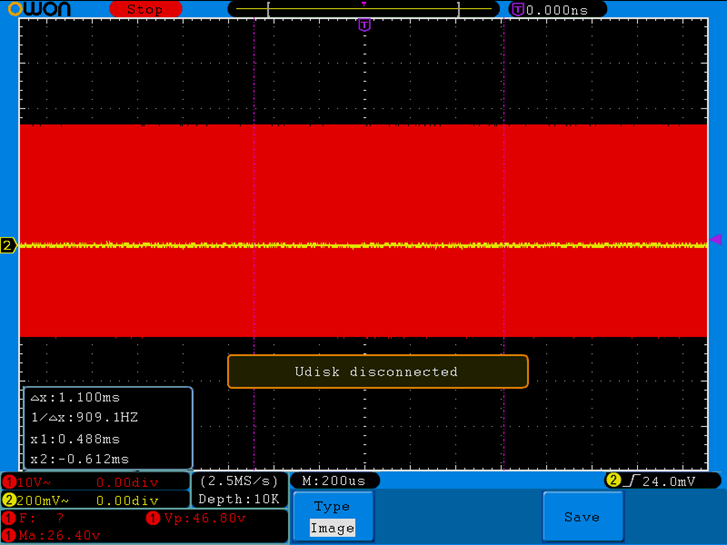Click the purple T trigger position marker
The image size is (727, 545).
click(364, 25)
